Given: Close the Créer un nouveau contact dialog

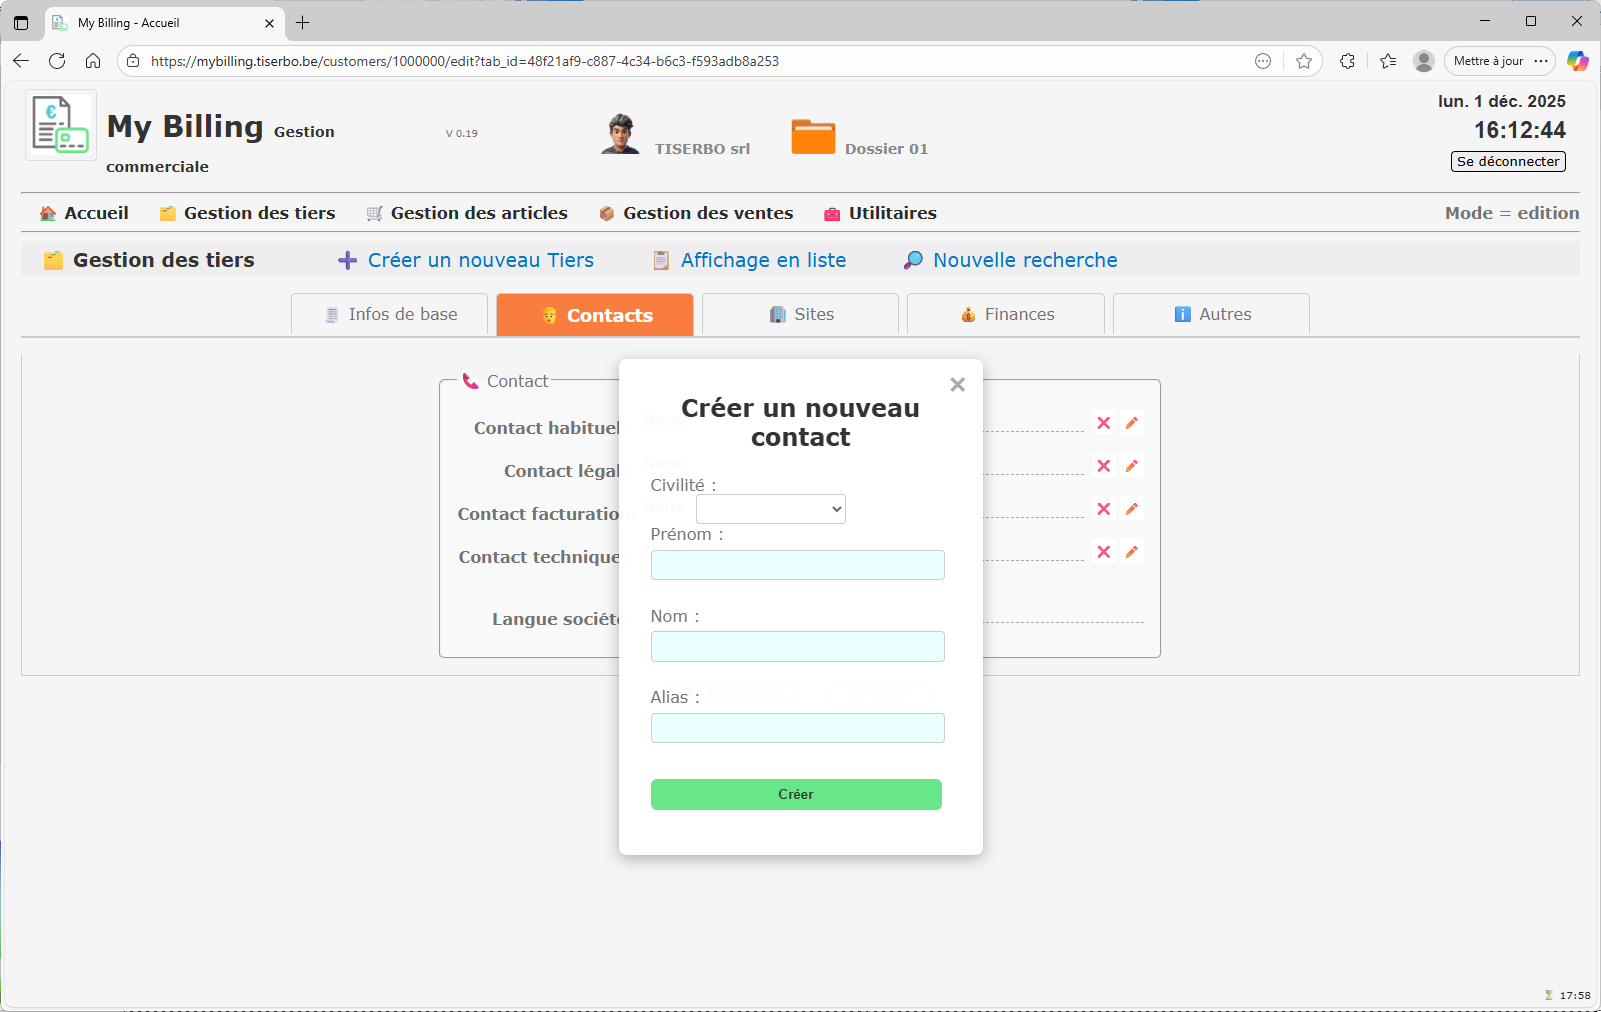Looking at the screenshot, I should (957, 384).
